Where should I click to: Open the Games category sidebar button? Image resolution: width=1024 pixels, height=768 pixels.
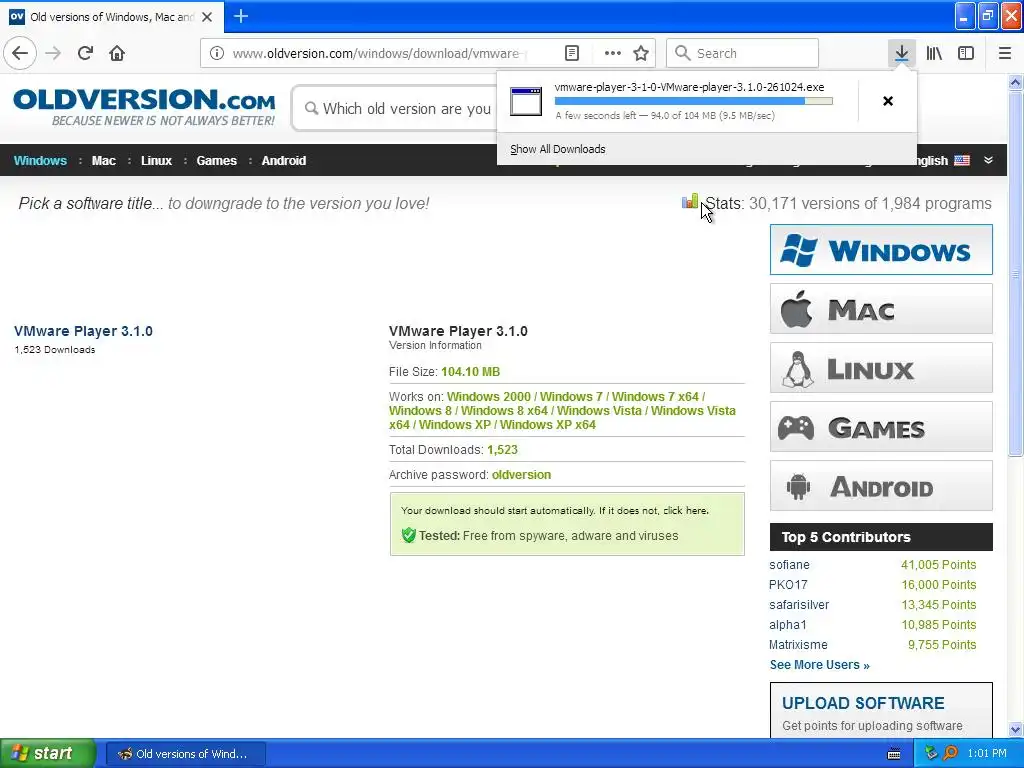[x=881, y=427]
